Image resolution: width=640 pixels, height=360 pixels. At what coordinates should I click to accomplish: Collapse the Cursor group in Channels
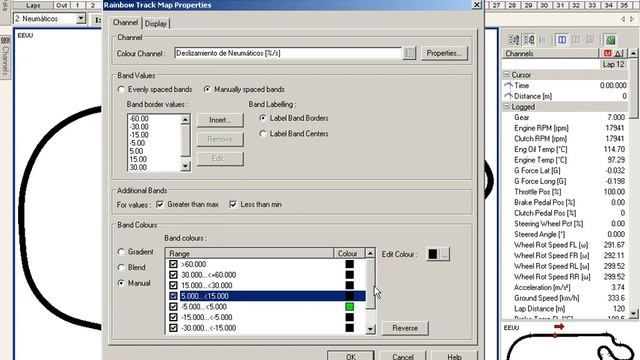pyautogui.click(x=507, y=75)
